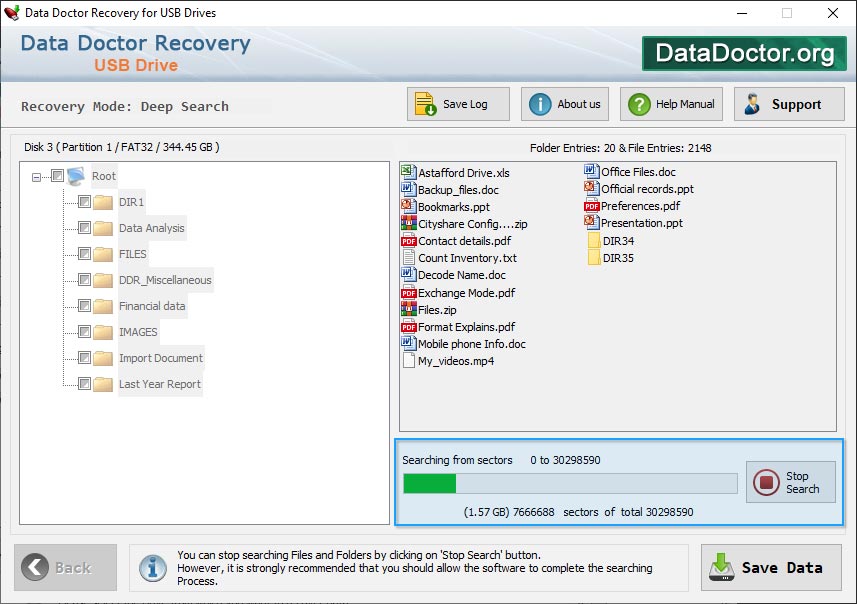857x604 pixels.
Task: Click the Word icon of Backup_files.doc
Action: (408, 189)
